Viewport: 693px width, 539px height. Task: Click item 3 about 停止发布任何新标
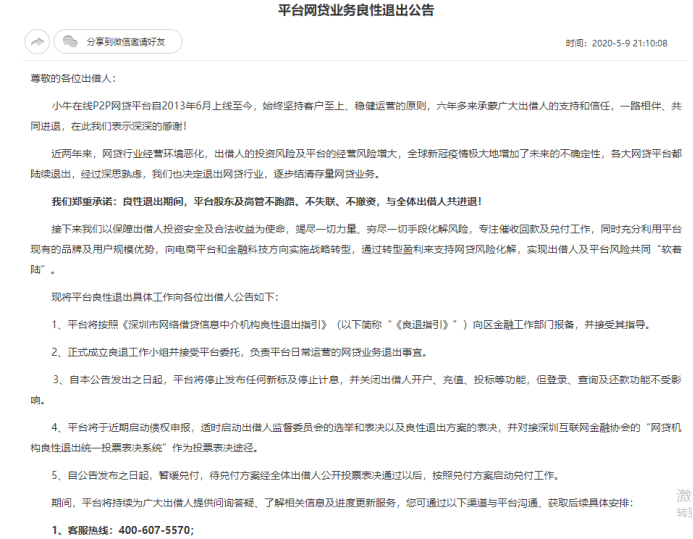(356, 390)
